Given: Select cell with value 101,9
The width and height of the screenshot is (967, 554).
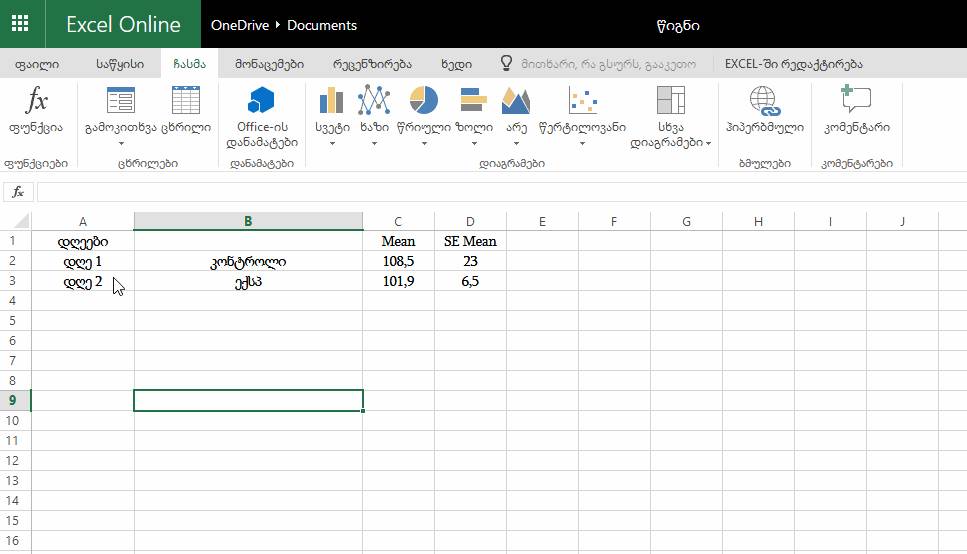Looking at the screenshot, I should [x=398, y=281].
